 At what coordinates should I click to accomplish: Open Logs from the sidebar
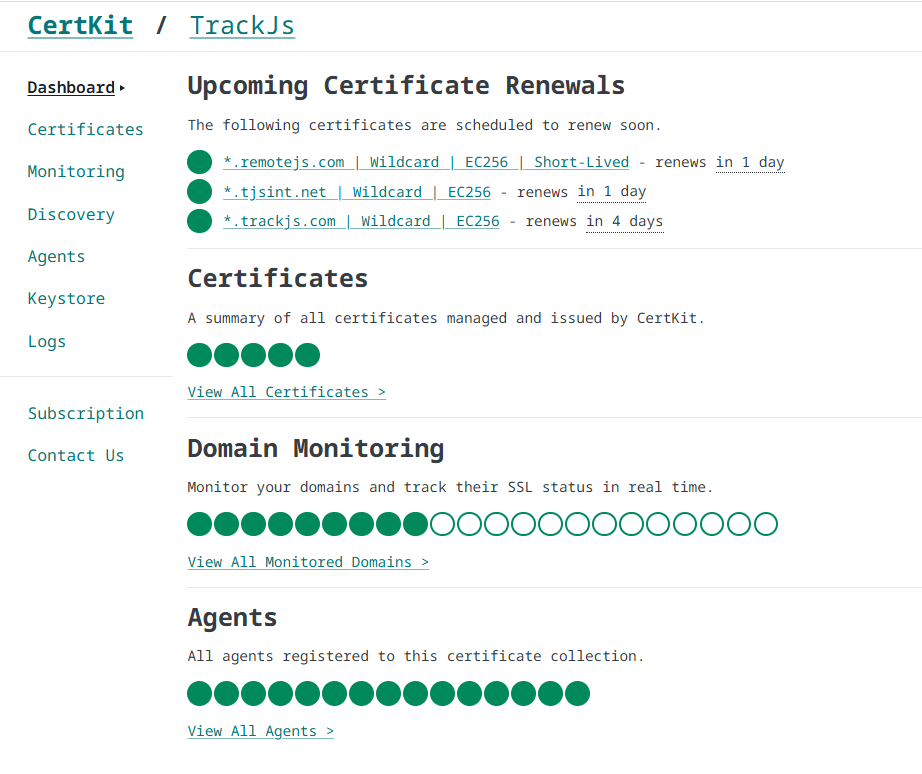[x=47, y=341]
